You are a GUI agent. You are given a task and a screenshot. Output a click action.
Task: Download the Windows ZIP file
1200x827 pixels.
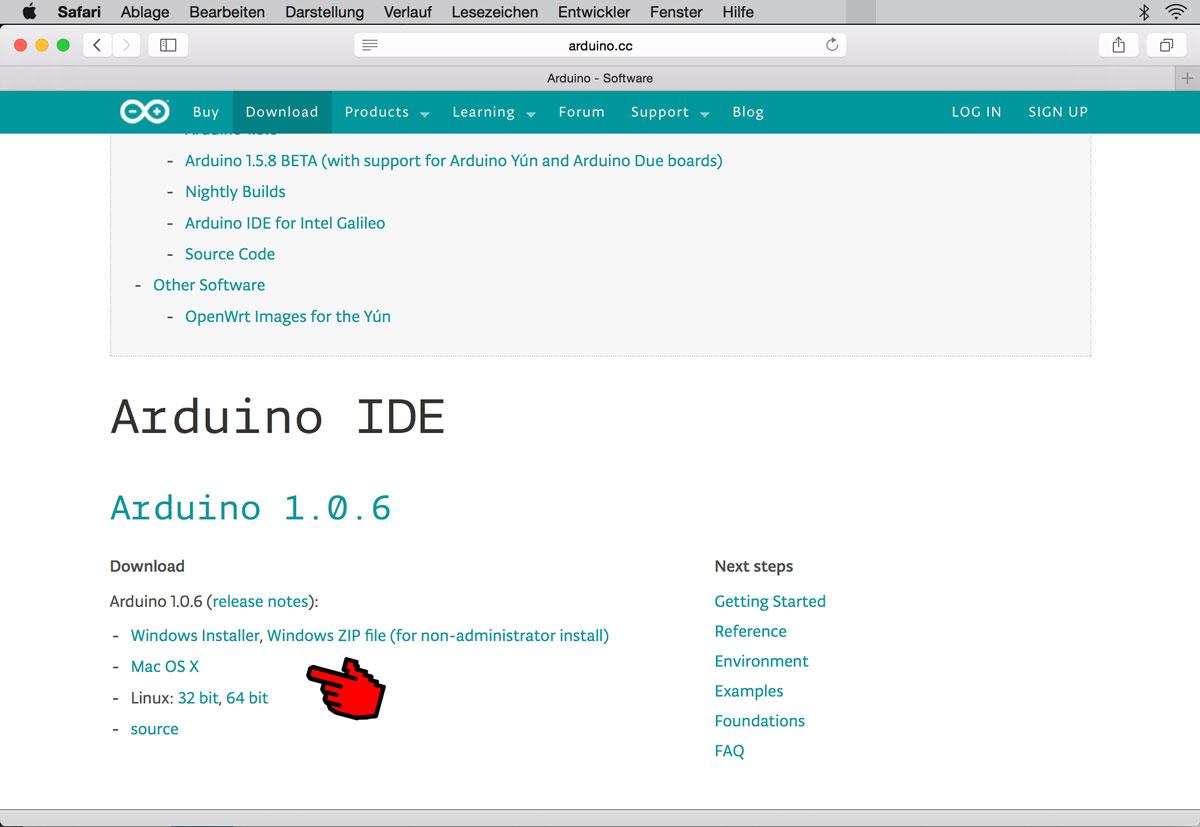click(x=438, y=635)
